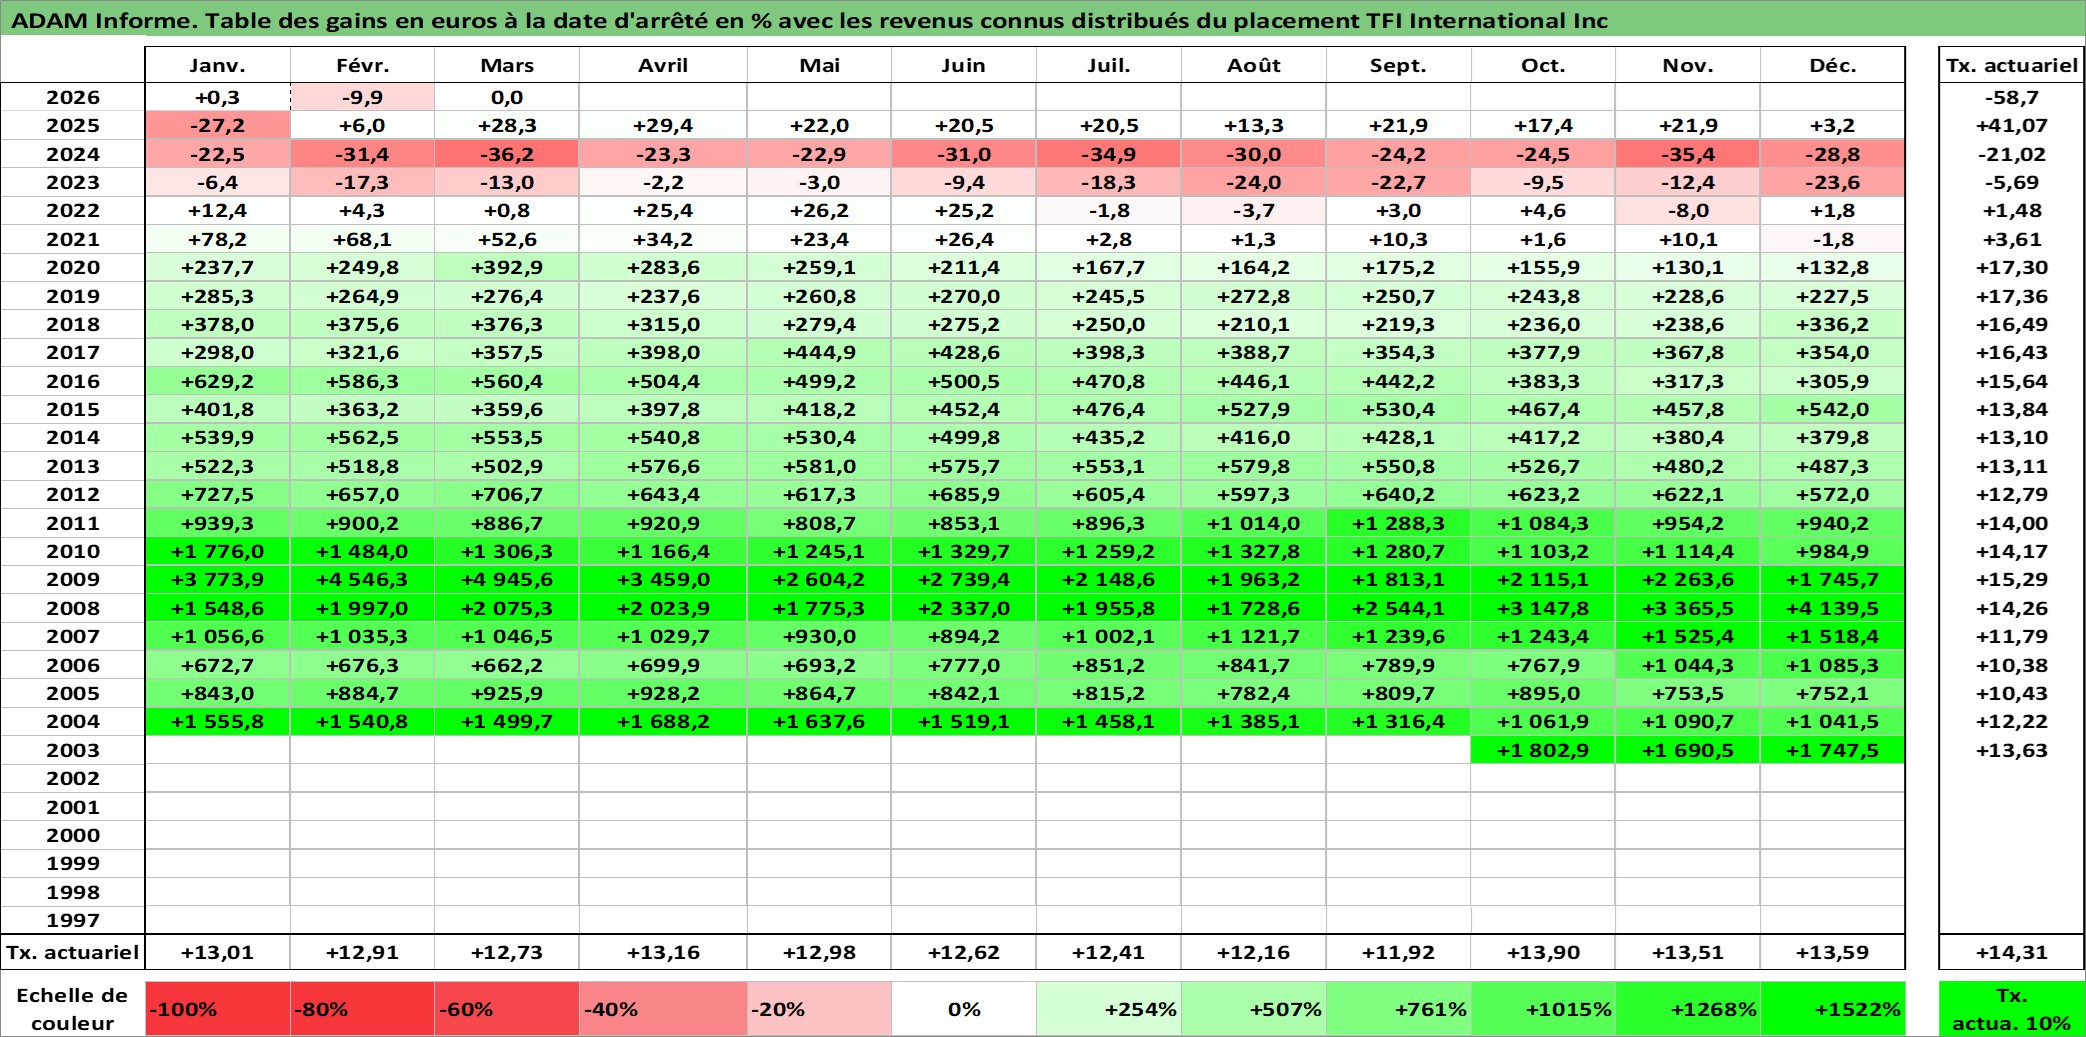The height and width of the screenshot is (1037, 2086).
Task: Click the 2009 row label
Action: (73, 579)
